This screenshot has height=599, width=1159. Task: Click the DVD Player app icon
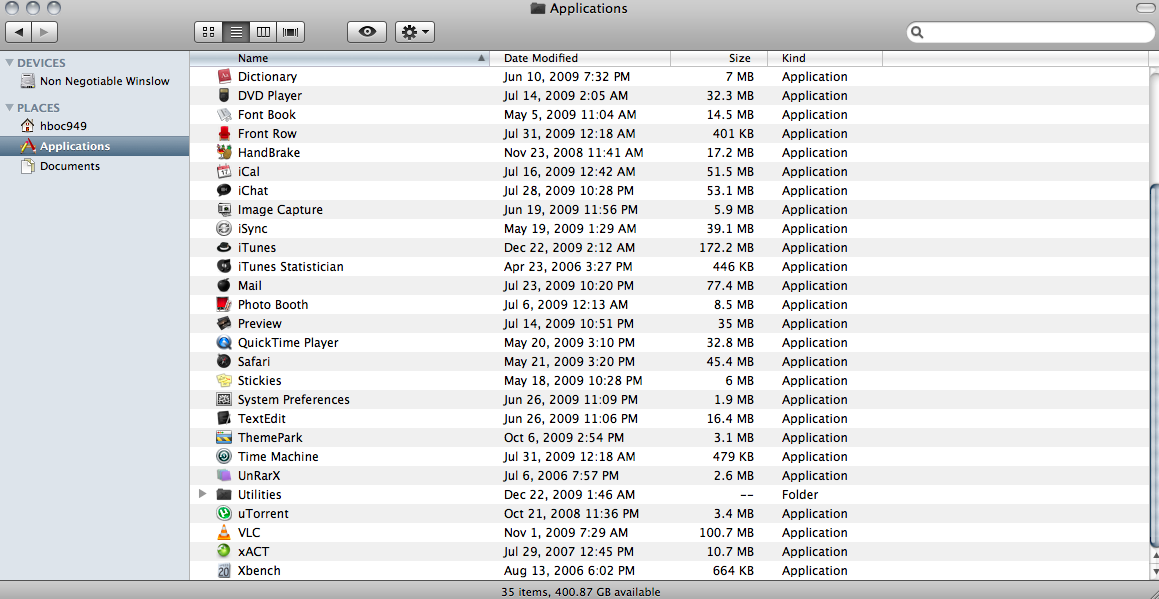coord(225,95)
